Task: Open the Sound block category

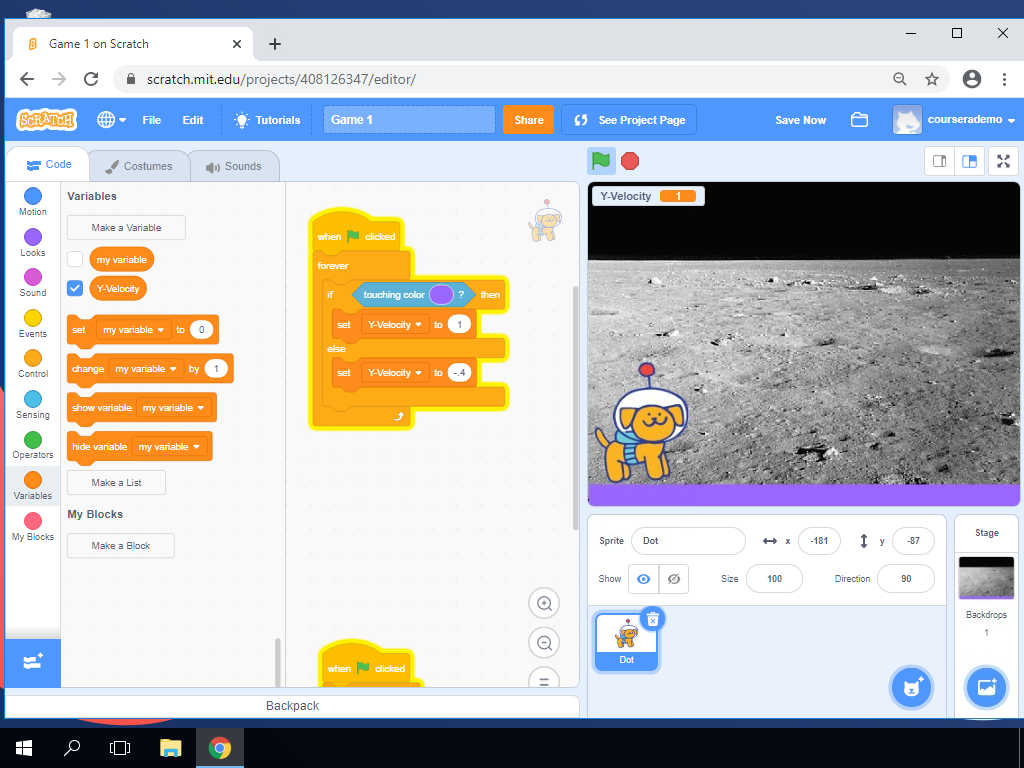Action: tap(33, 283)
